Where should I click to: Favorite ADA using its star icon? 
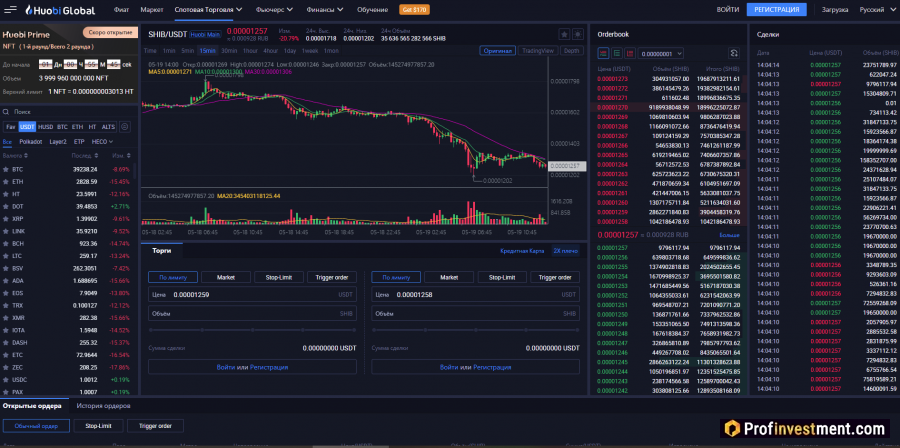(6, 281)
